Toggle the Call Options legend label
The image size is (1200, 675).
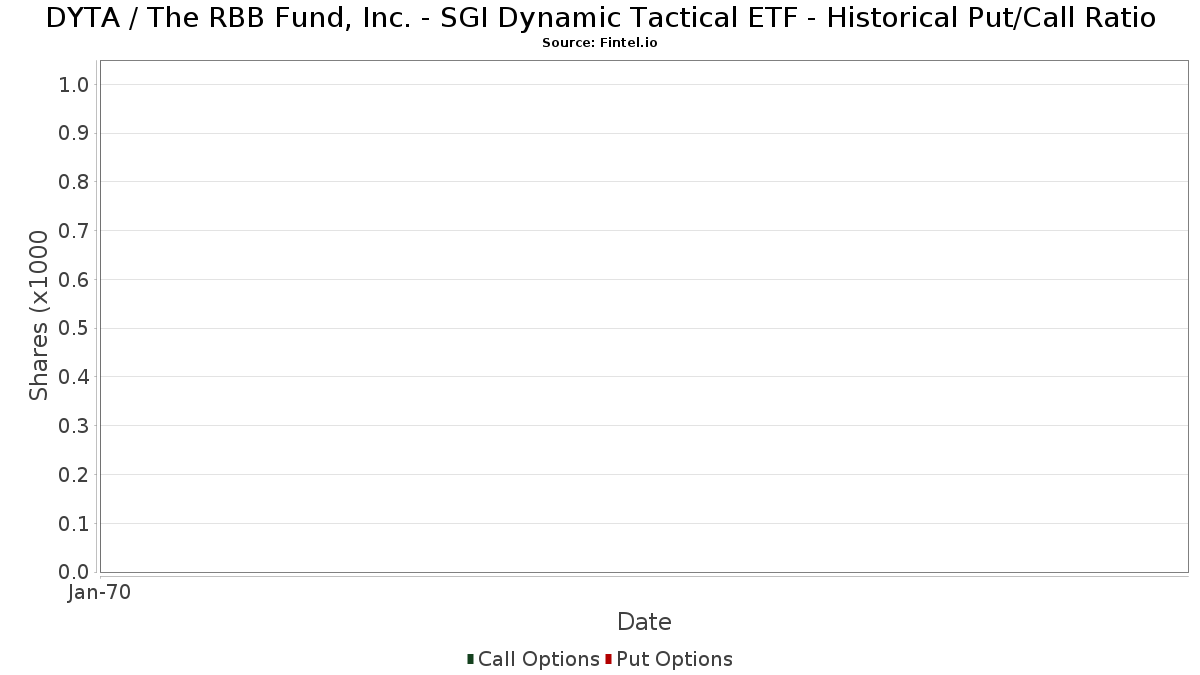[x=539, y=659]
